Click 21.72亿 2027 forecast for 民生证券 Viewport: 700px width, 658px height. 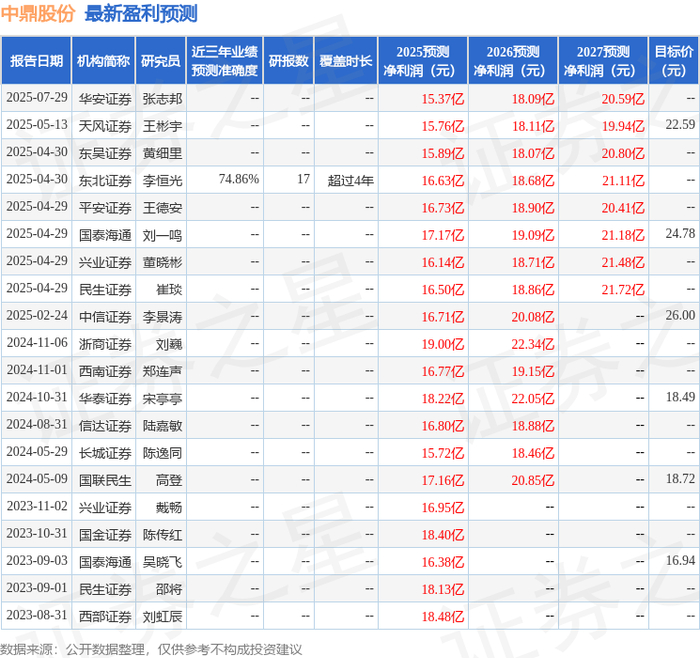click(x=623, y=290)
